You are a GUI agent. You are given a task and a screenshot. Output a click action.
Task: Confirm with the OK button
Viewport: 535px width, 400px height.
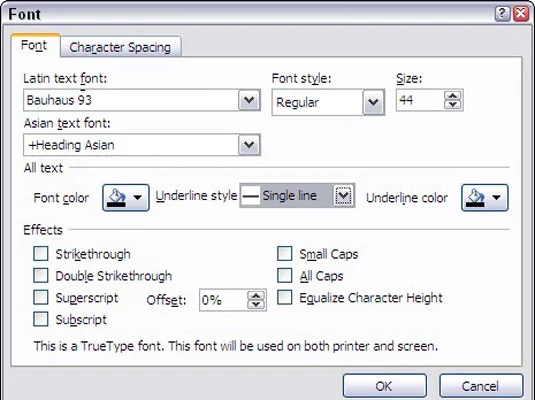click(385, 386)
